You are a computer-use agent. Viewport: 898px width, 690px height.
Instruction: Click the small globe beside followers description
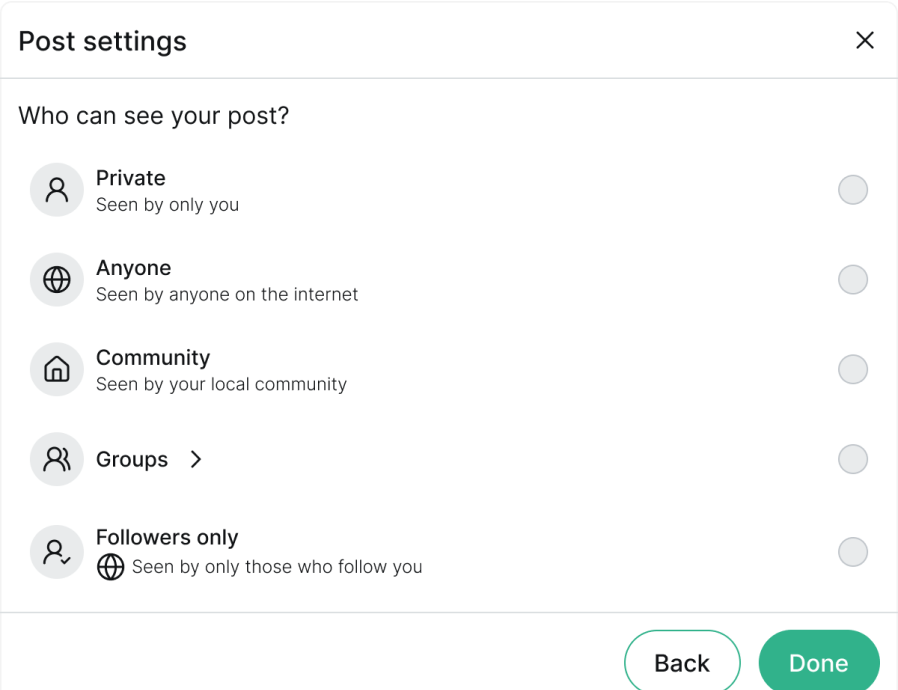tap(110, 568)
